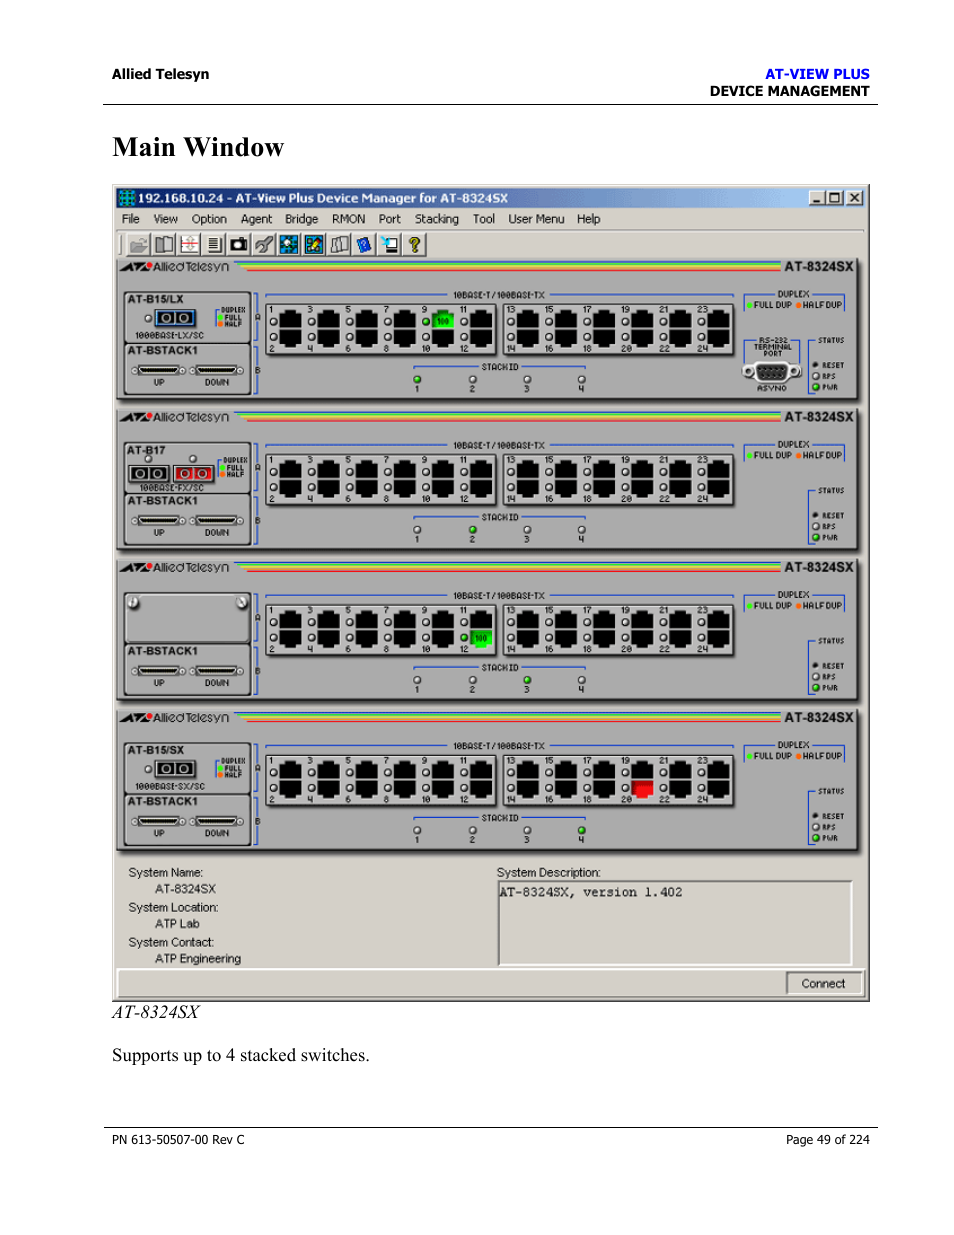The image size is (954, 1235).
Task: Open the User Menu menu
Action: pos(536,219)
